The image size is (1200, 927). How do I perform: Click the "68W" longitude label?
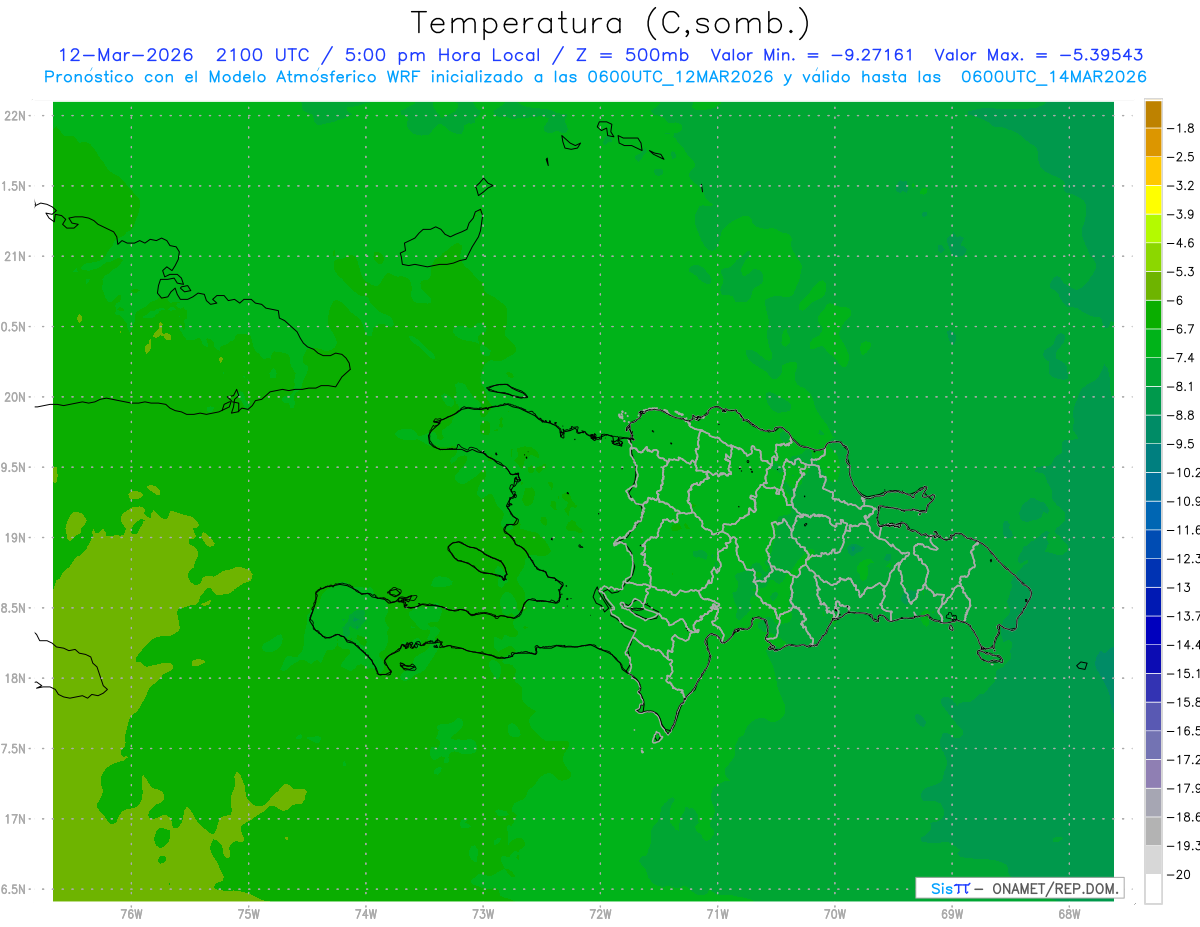click(1069, 915)
